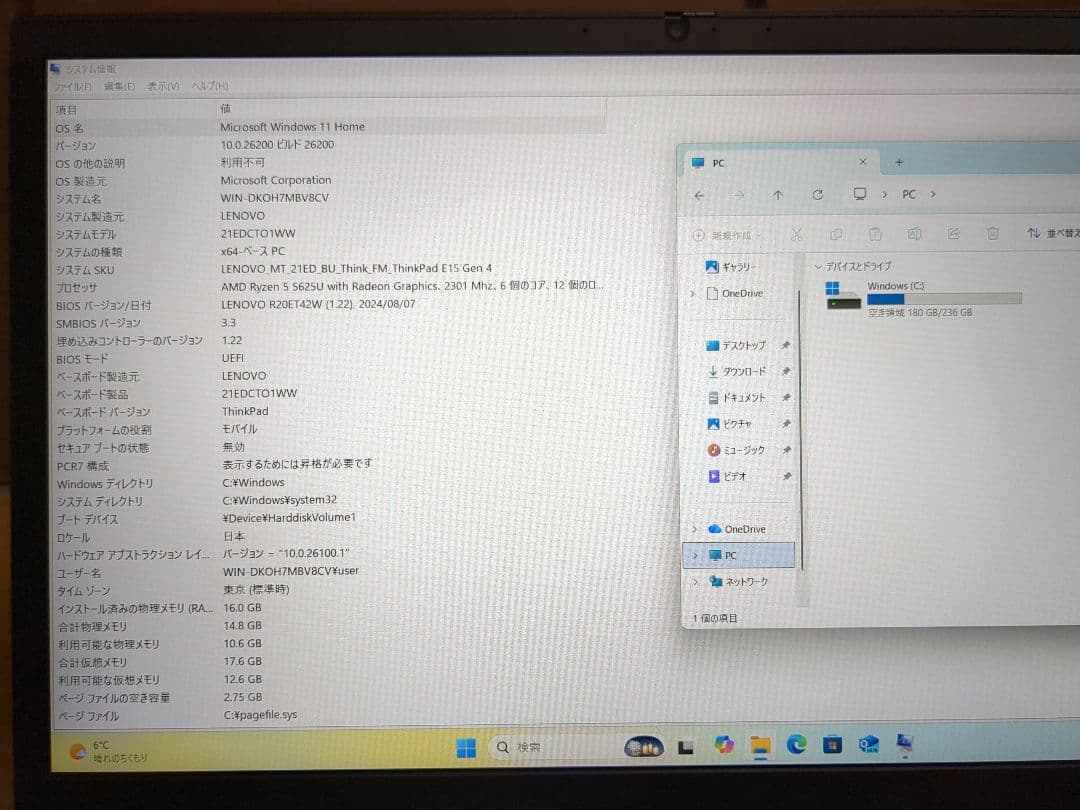Go back in File Explorer

tap(699, 196)
